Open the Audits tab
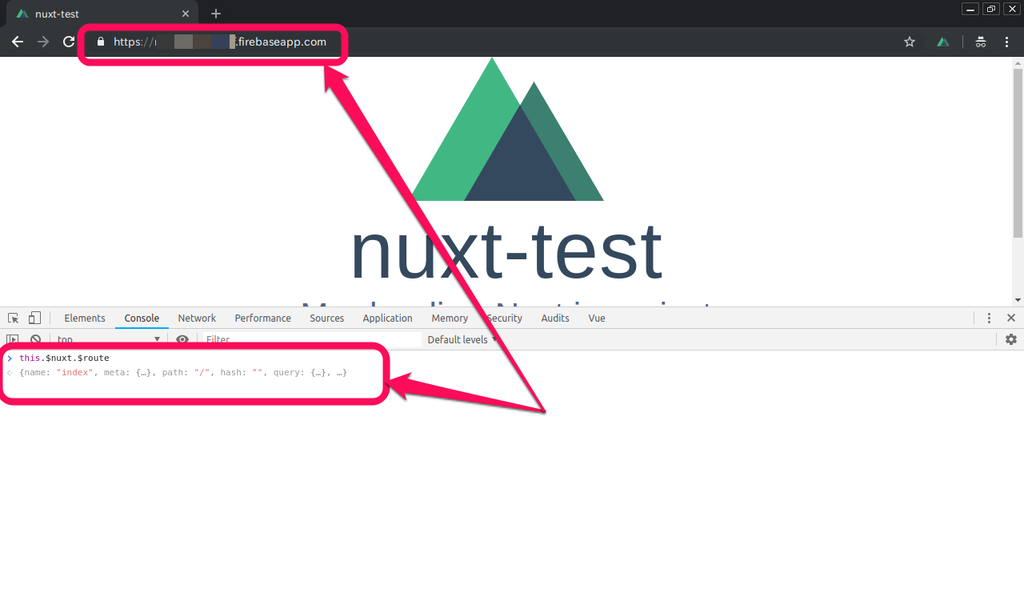The width and height of the screenshot is (1024, 605). (x=555, y=318)
